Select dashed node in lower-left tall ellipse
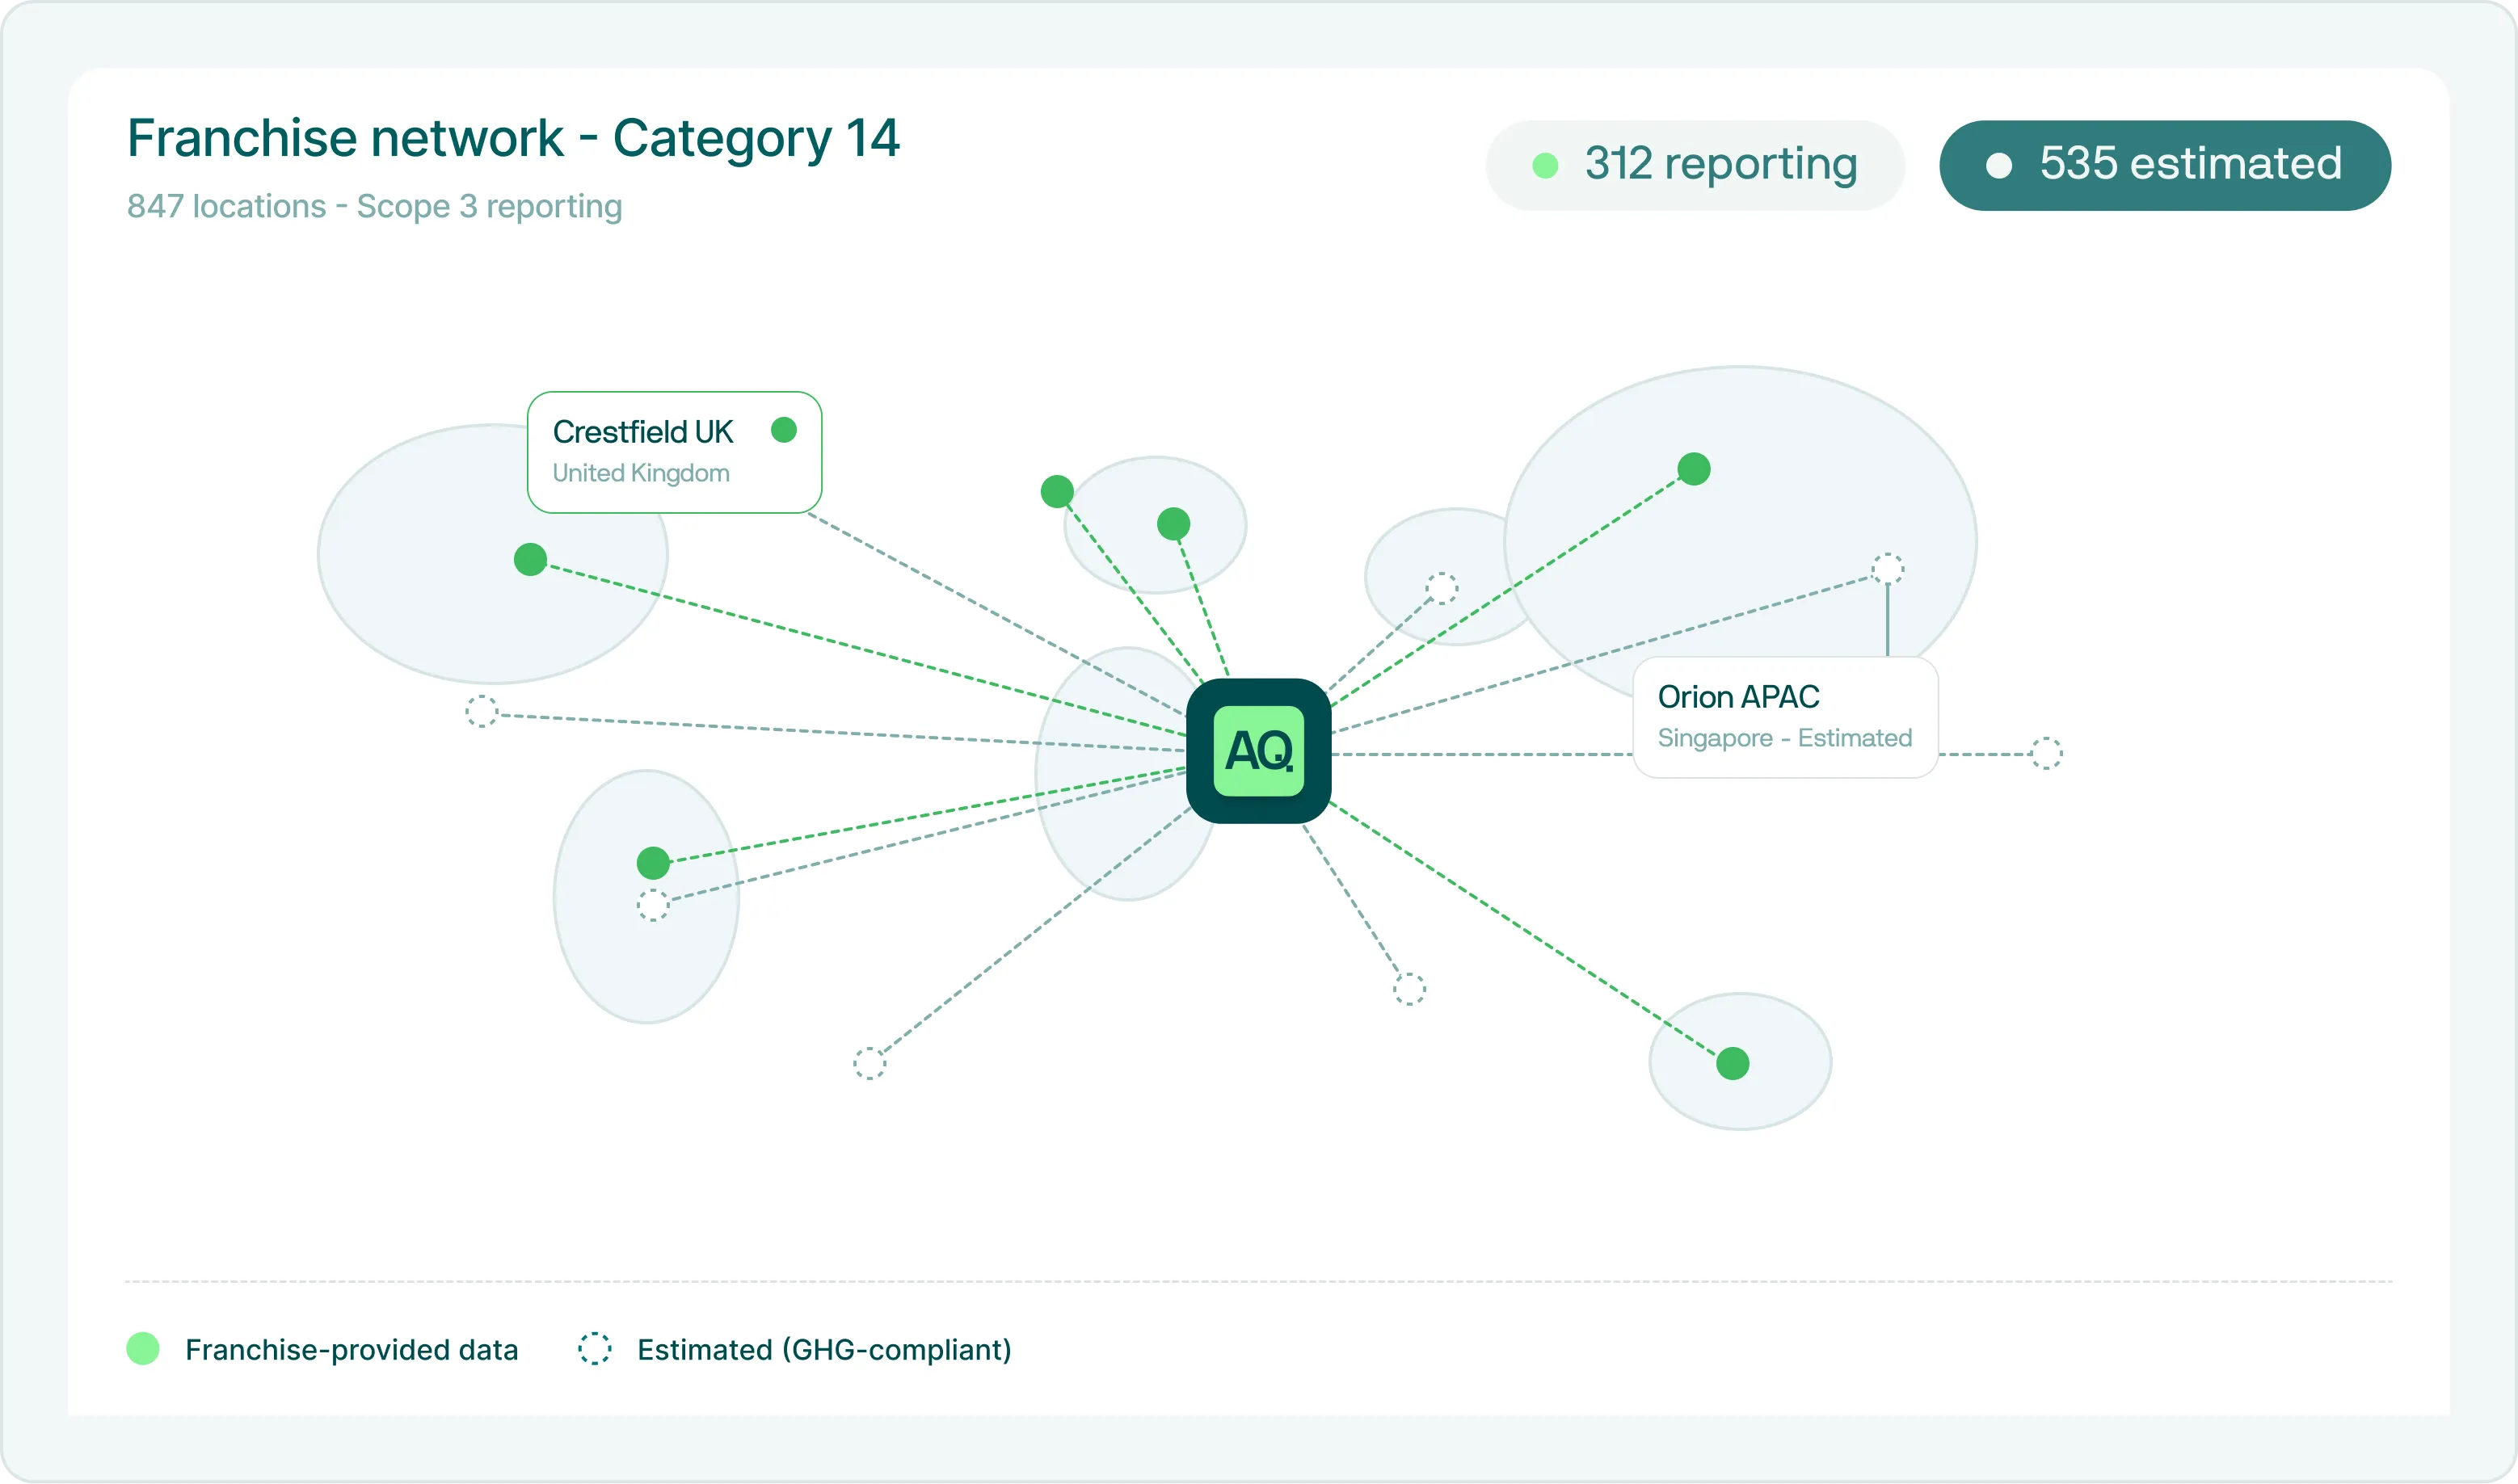The height and width of the screenshot is (1484, 2518). 653,905
